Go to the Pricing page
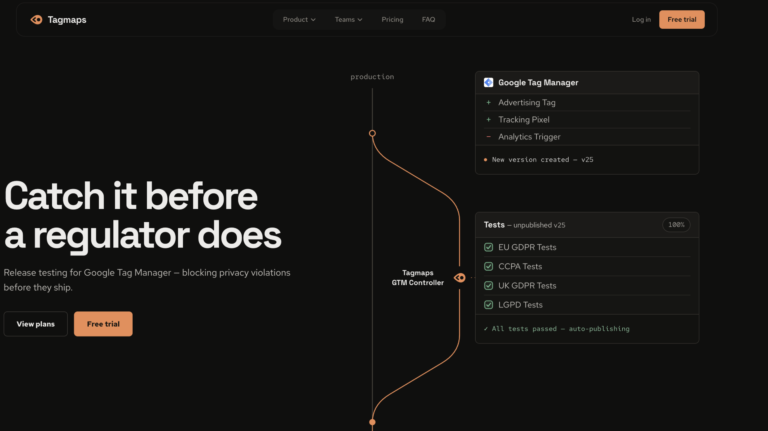 pos(392,20)
